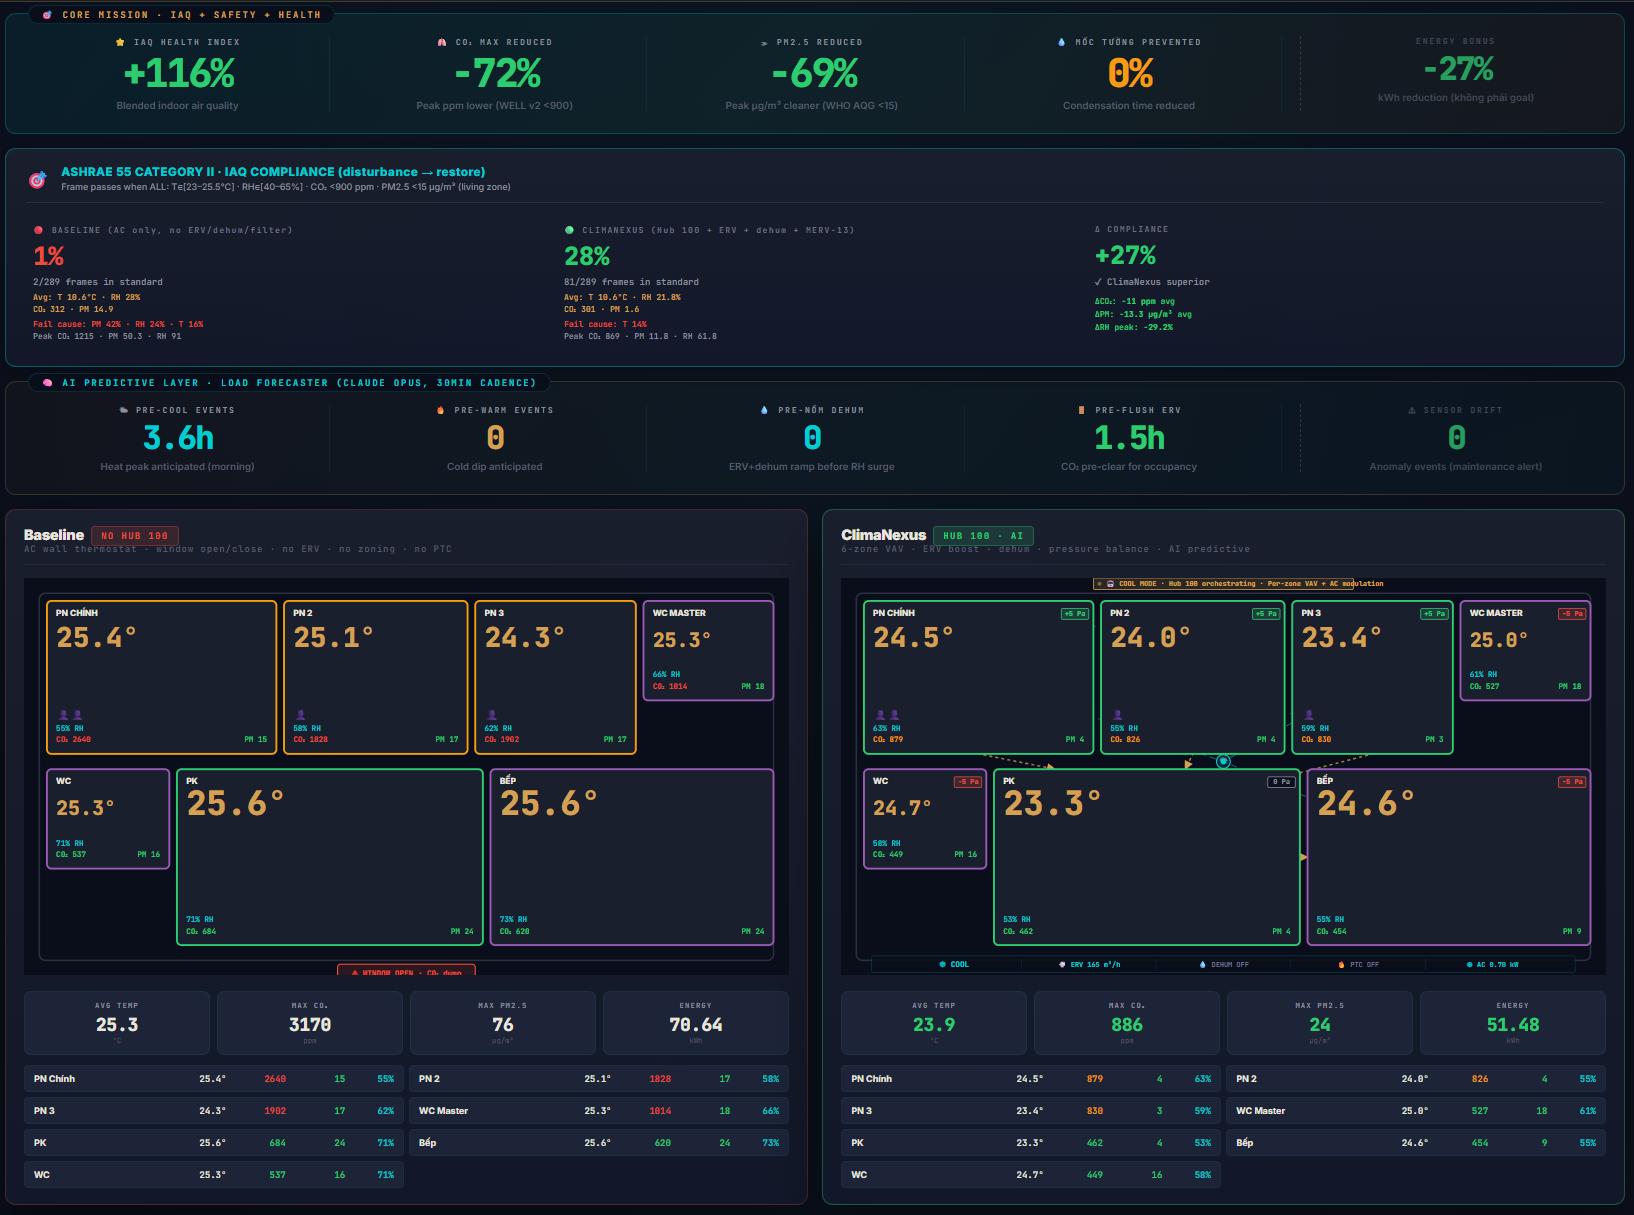Click the icon in the Core Mission header
This screenshot has width=1634, height=1215.
point(47,15)
